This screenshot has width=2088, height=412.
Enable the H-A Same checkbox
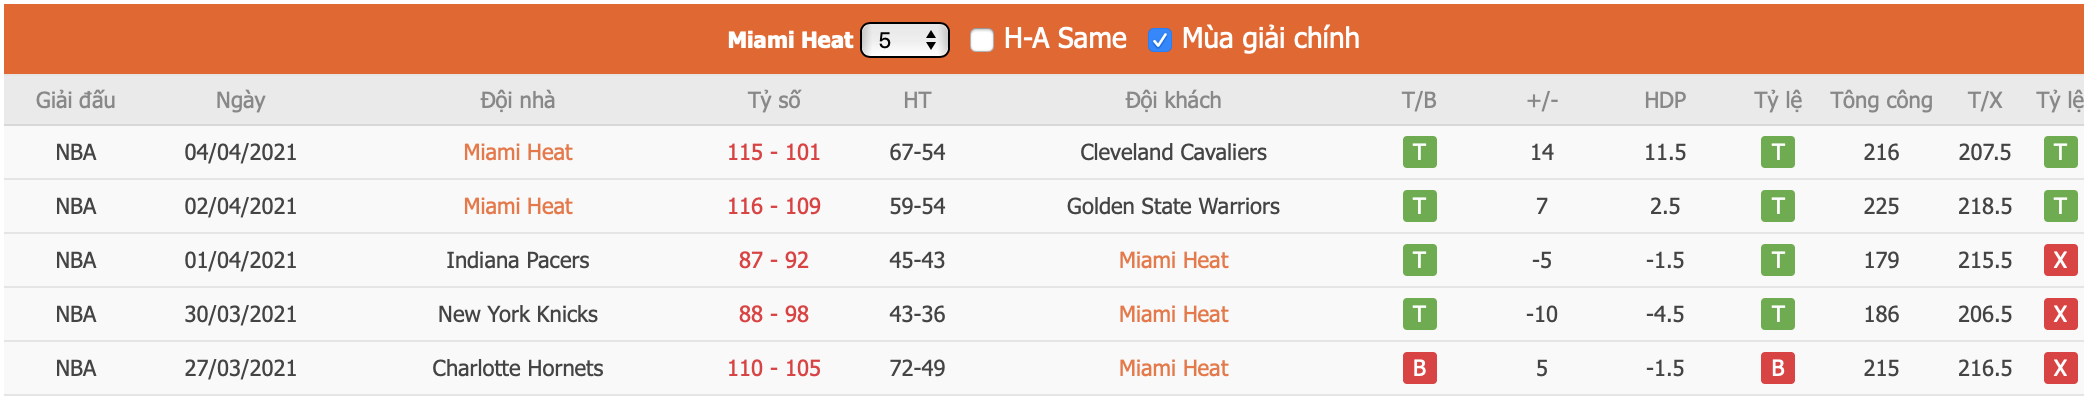(982, 40)
